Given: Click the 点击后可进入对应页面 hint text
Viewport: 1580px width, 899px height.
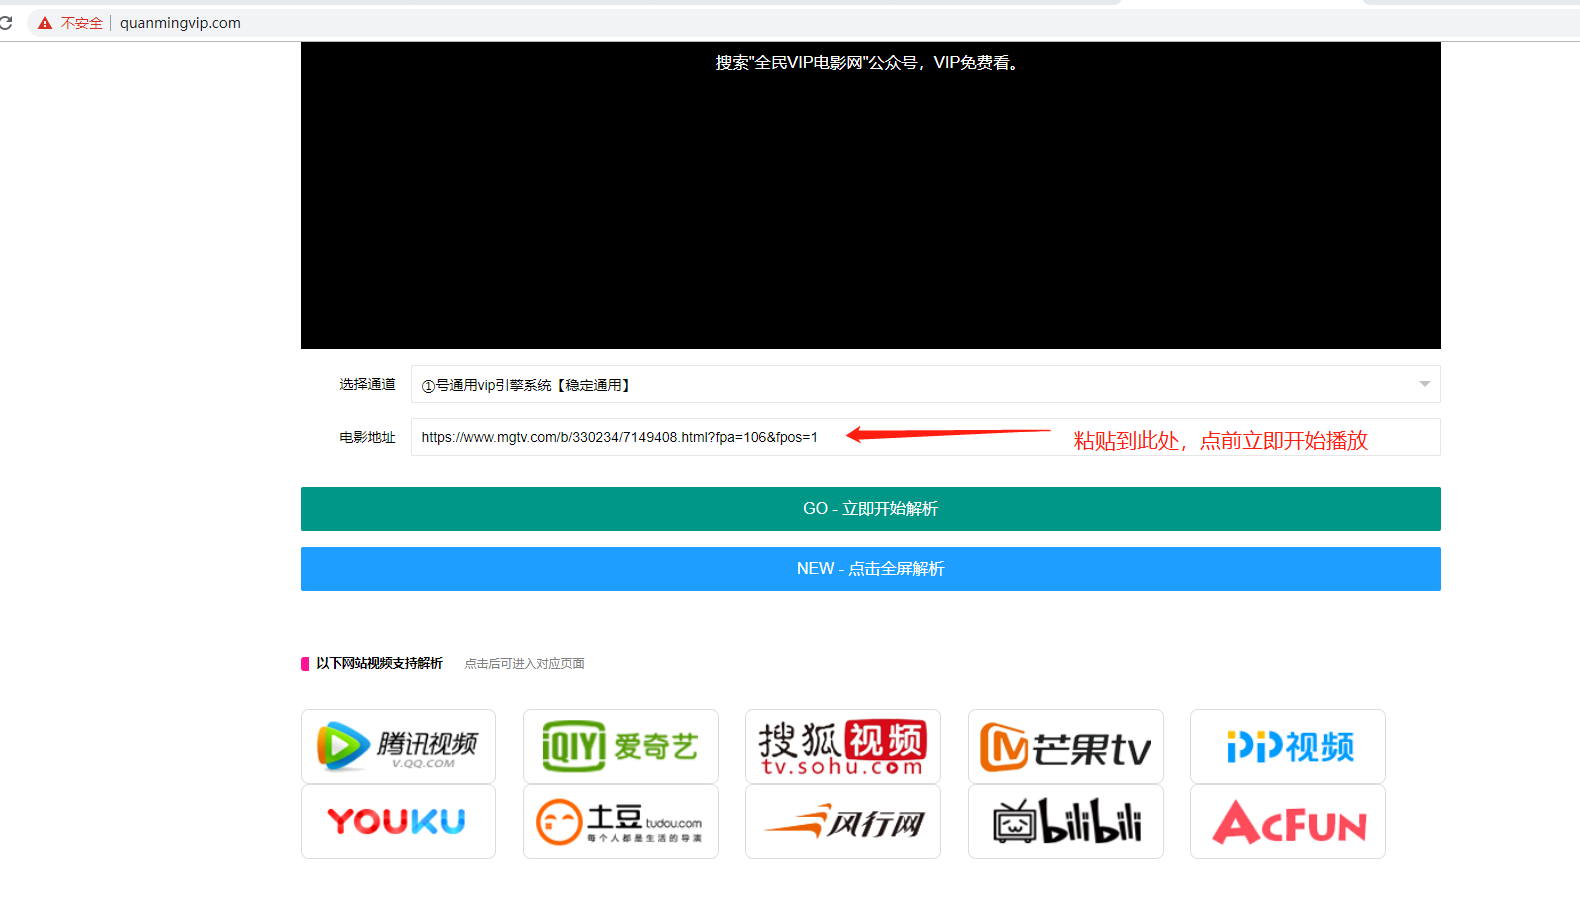Looking at the screenshot, I should [524, 664].
